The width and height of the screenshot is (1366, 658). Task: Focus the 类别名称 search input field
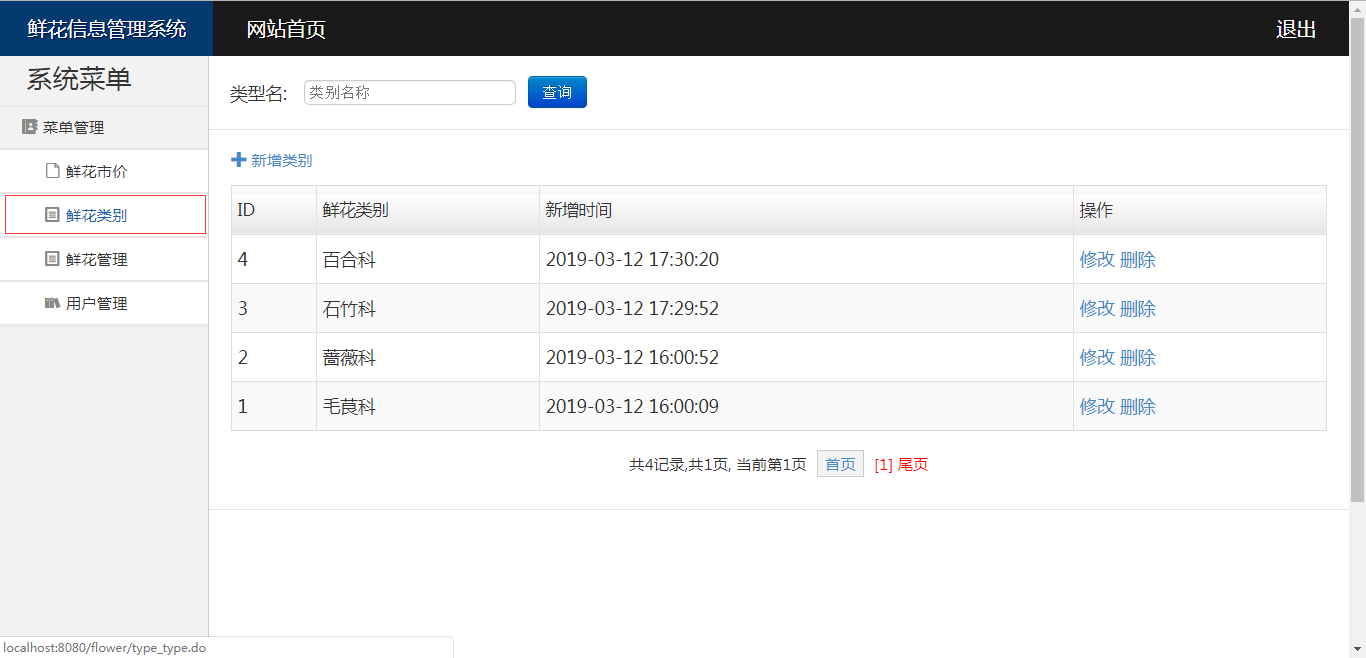coord(409,93)
